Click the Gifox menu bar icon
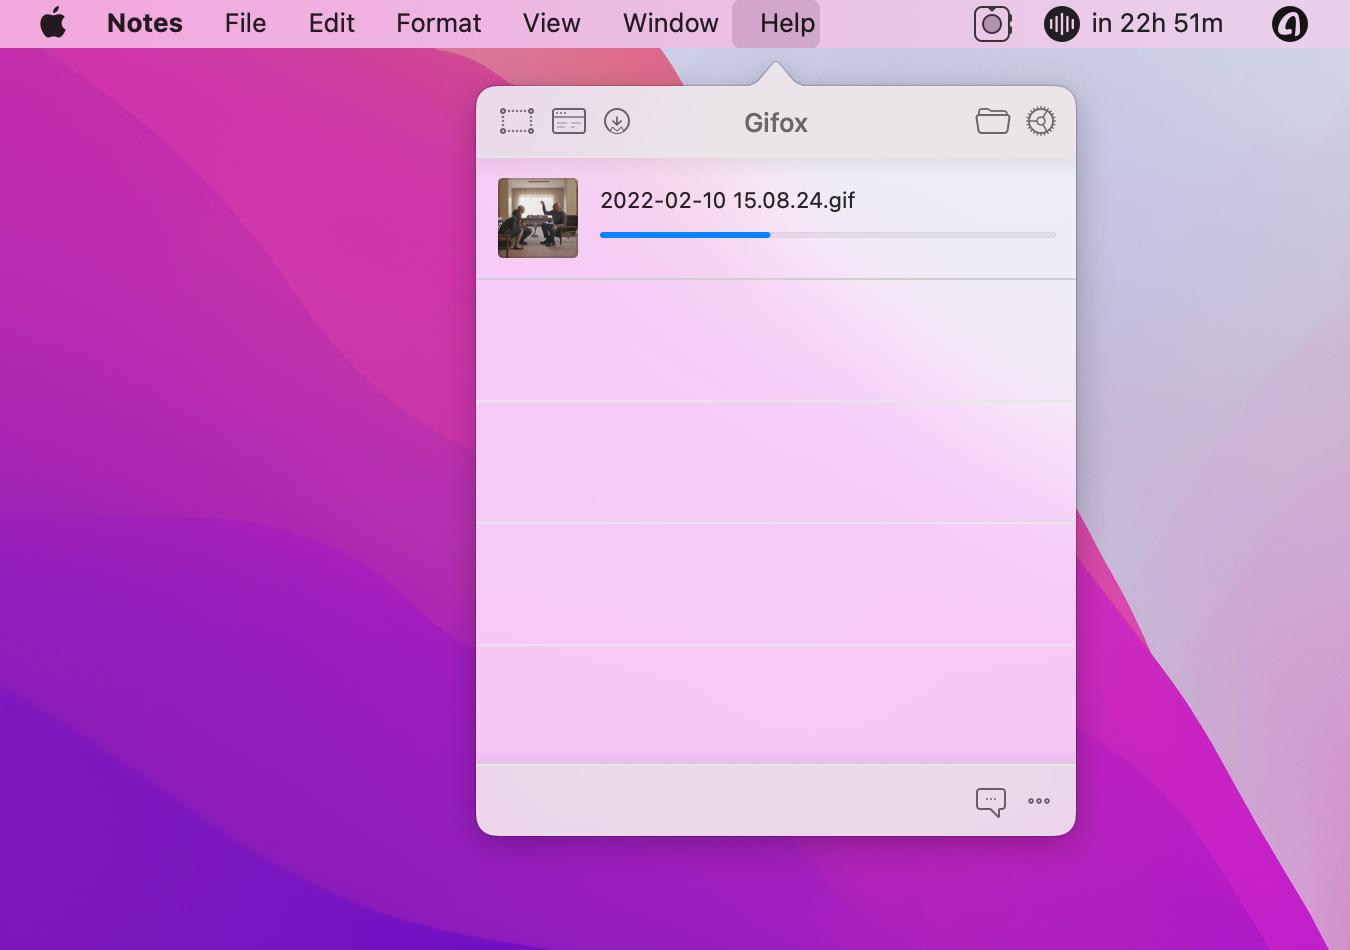This screenshot has width=1350, height=950. point(993,24)
